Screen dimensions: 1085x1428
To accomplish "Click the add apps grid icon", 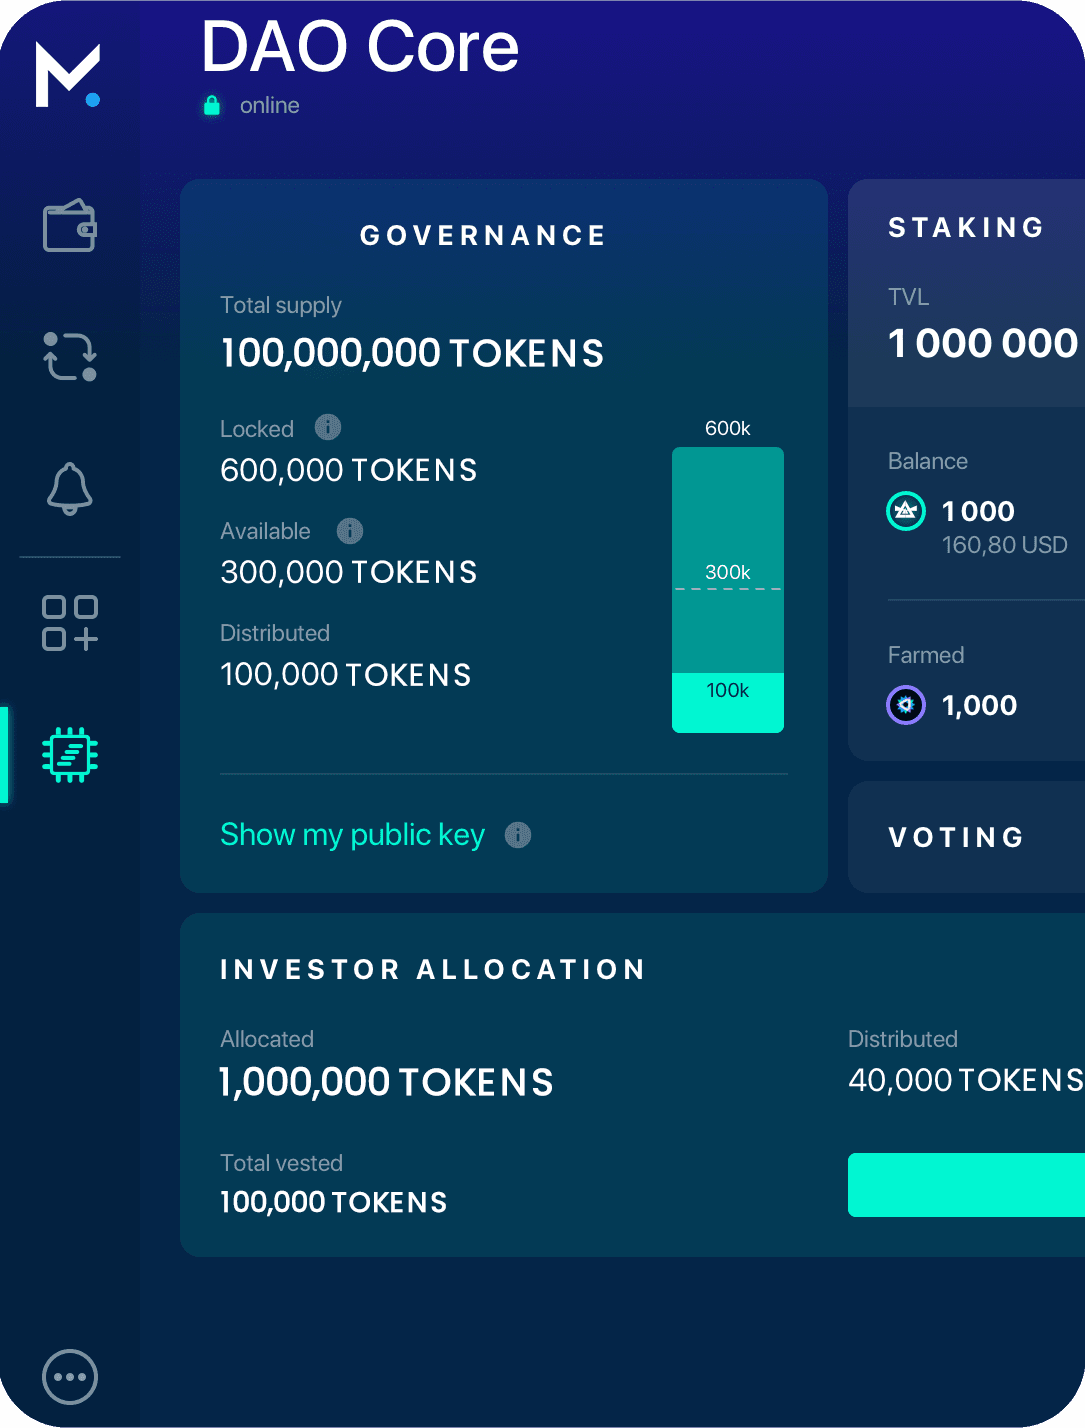I will pos(70,623).
